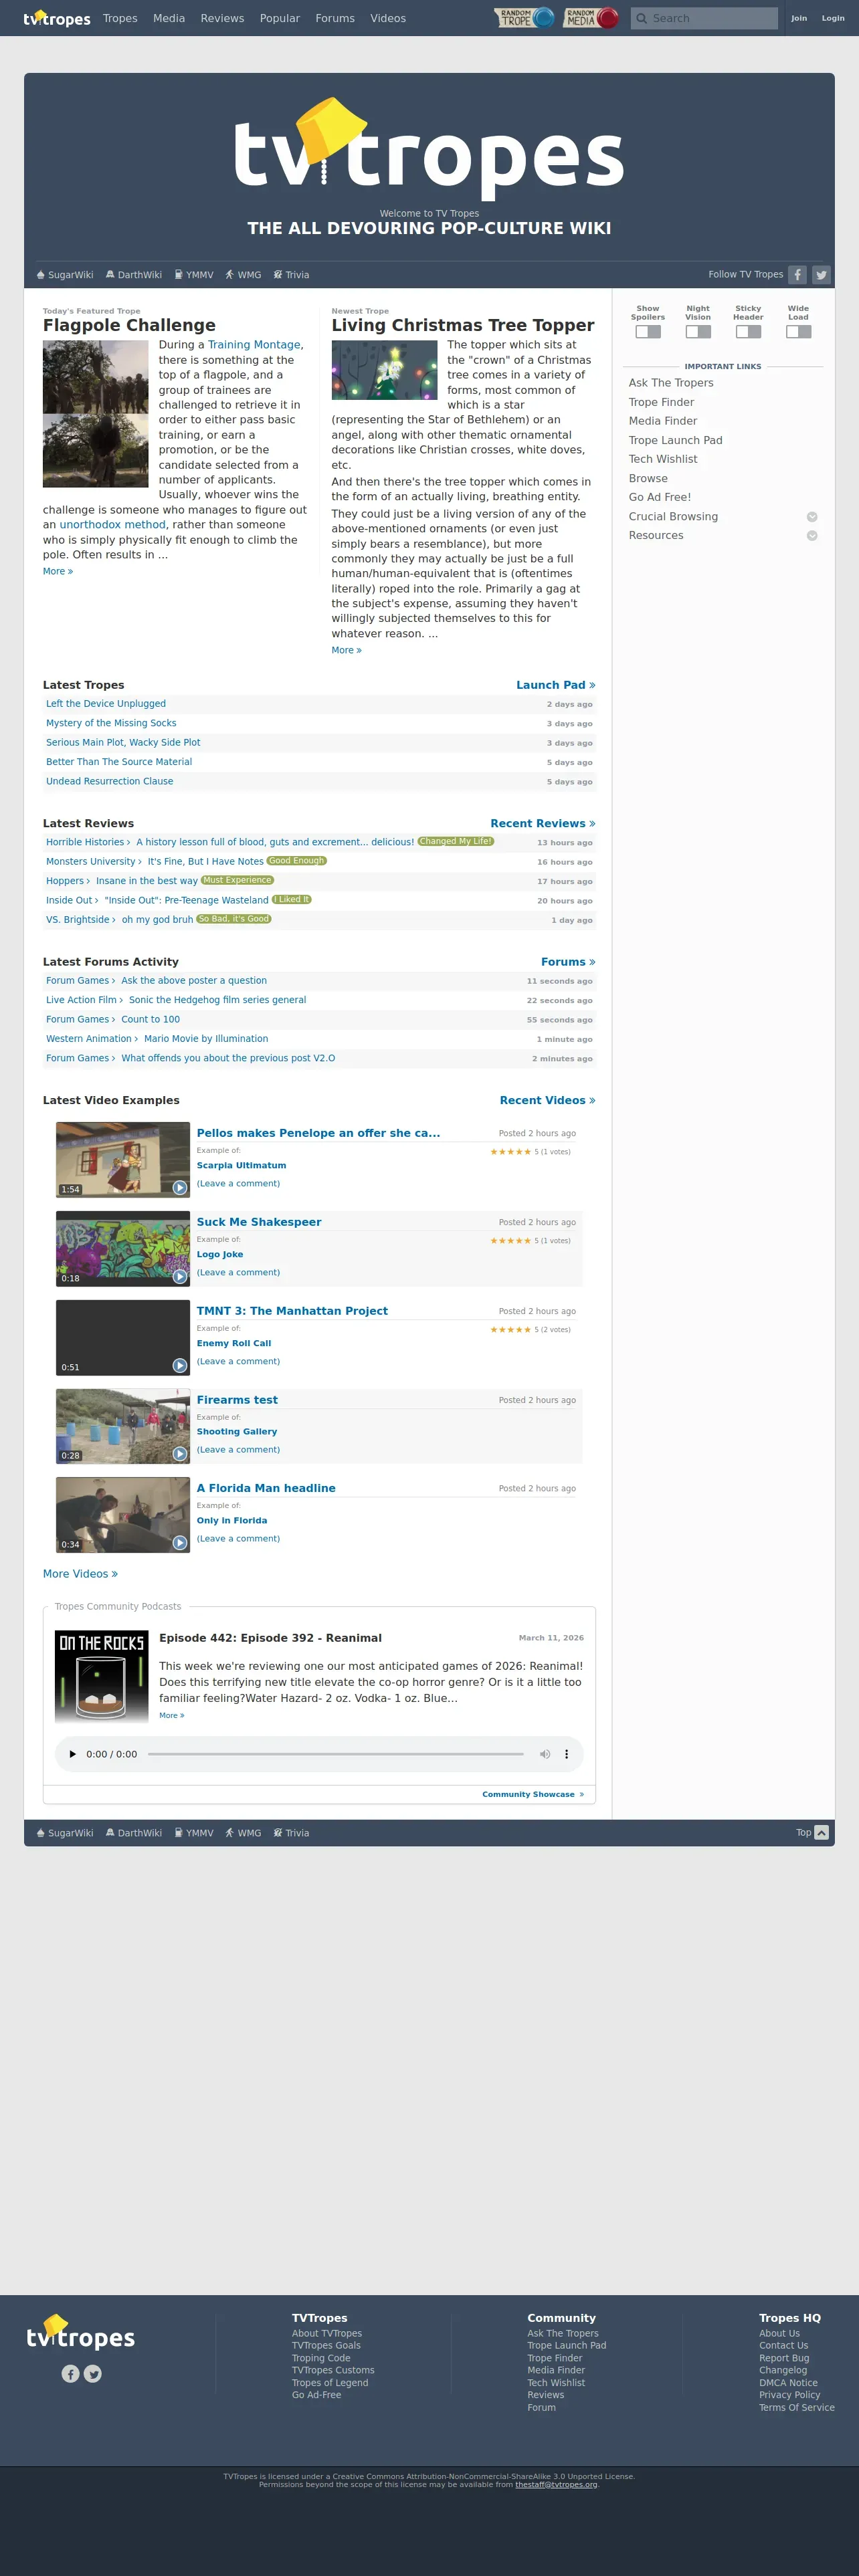Viewport: 859px width, 2576px height.
Task: Toggle Sticky Header switch
Action: 748,332
